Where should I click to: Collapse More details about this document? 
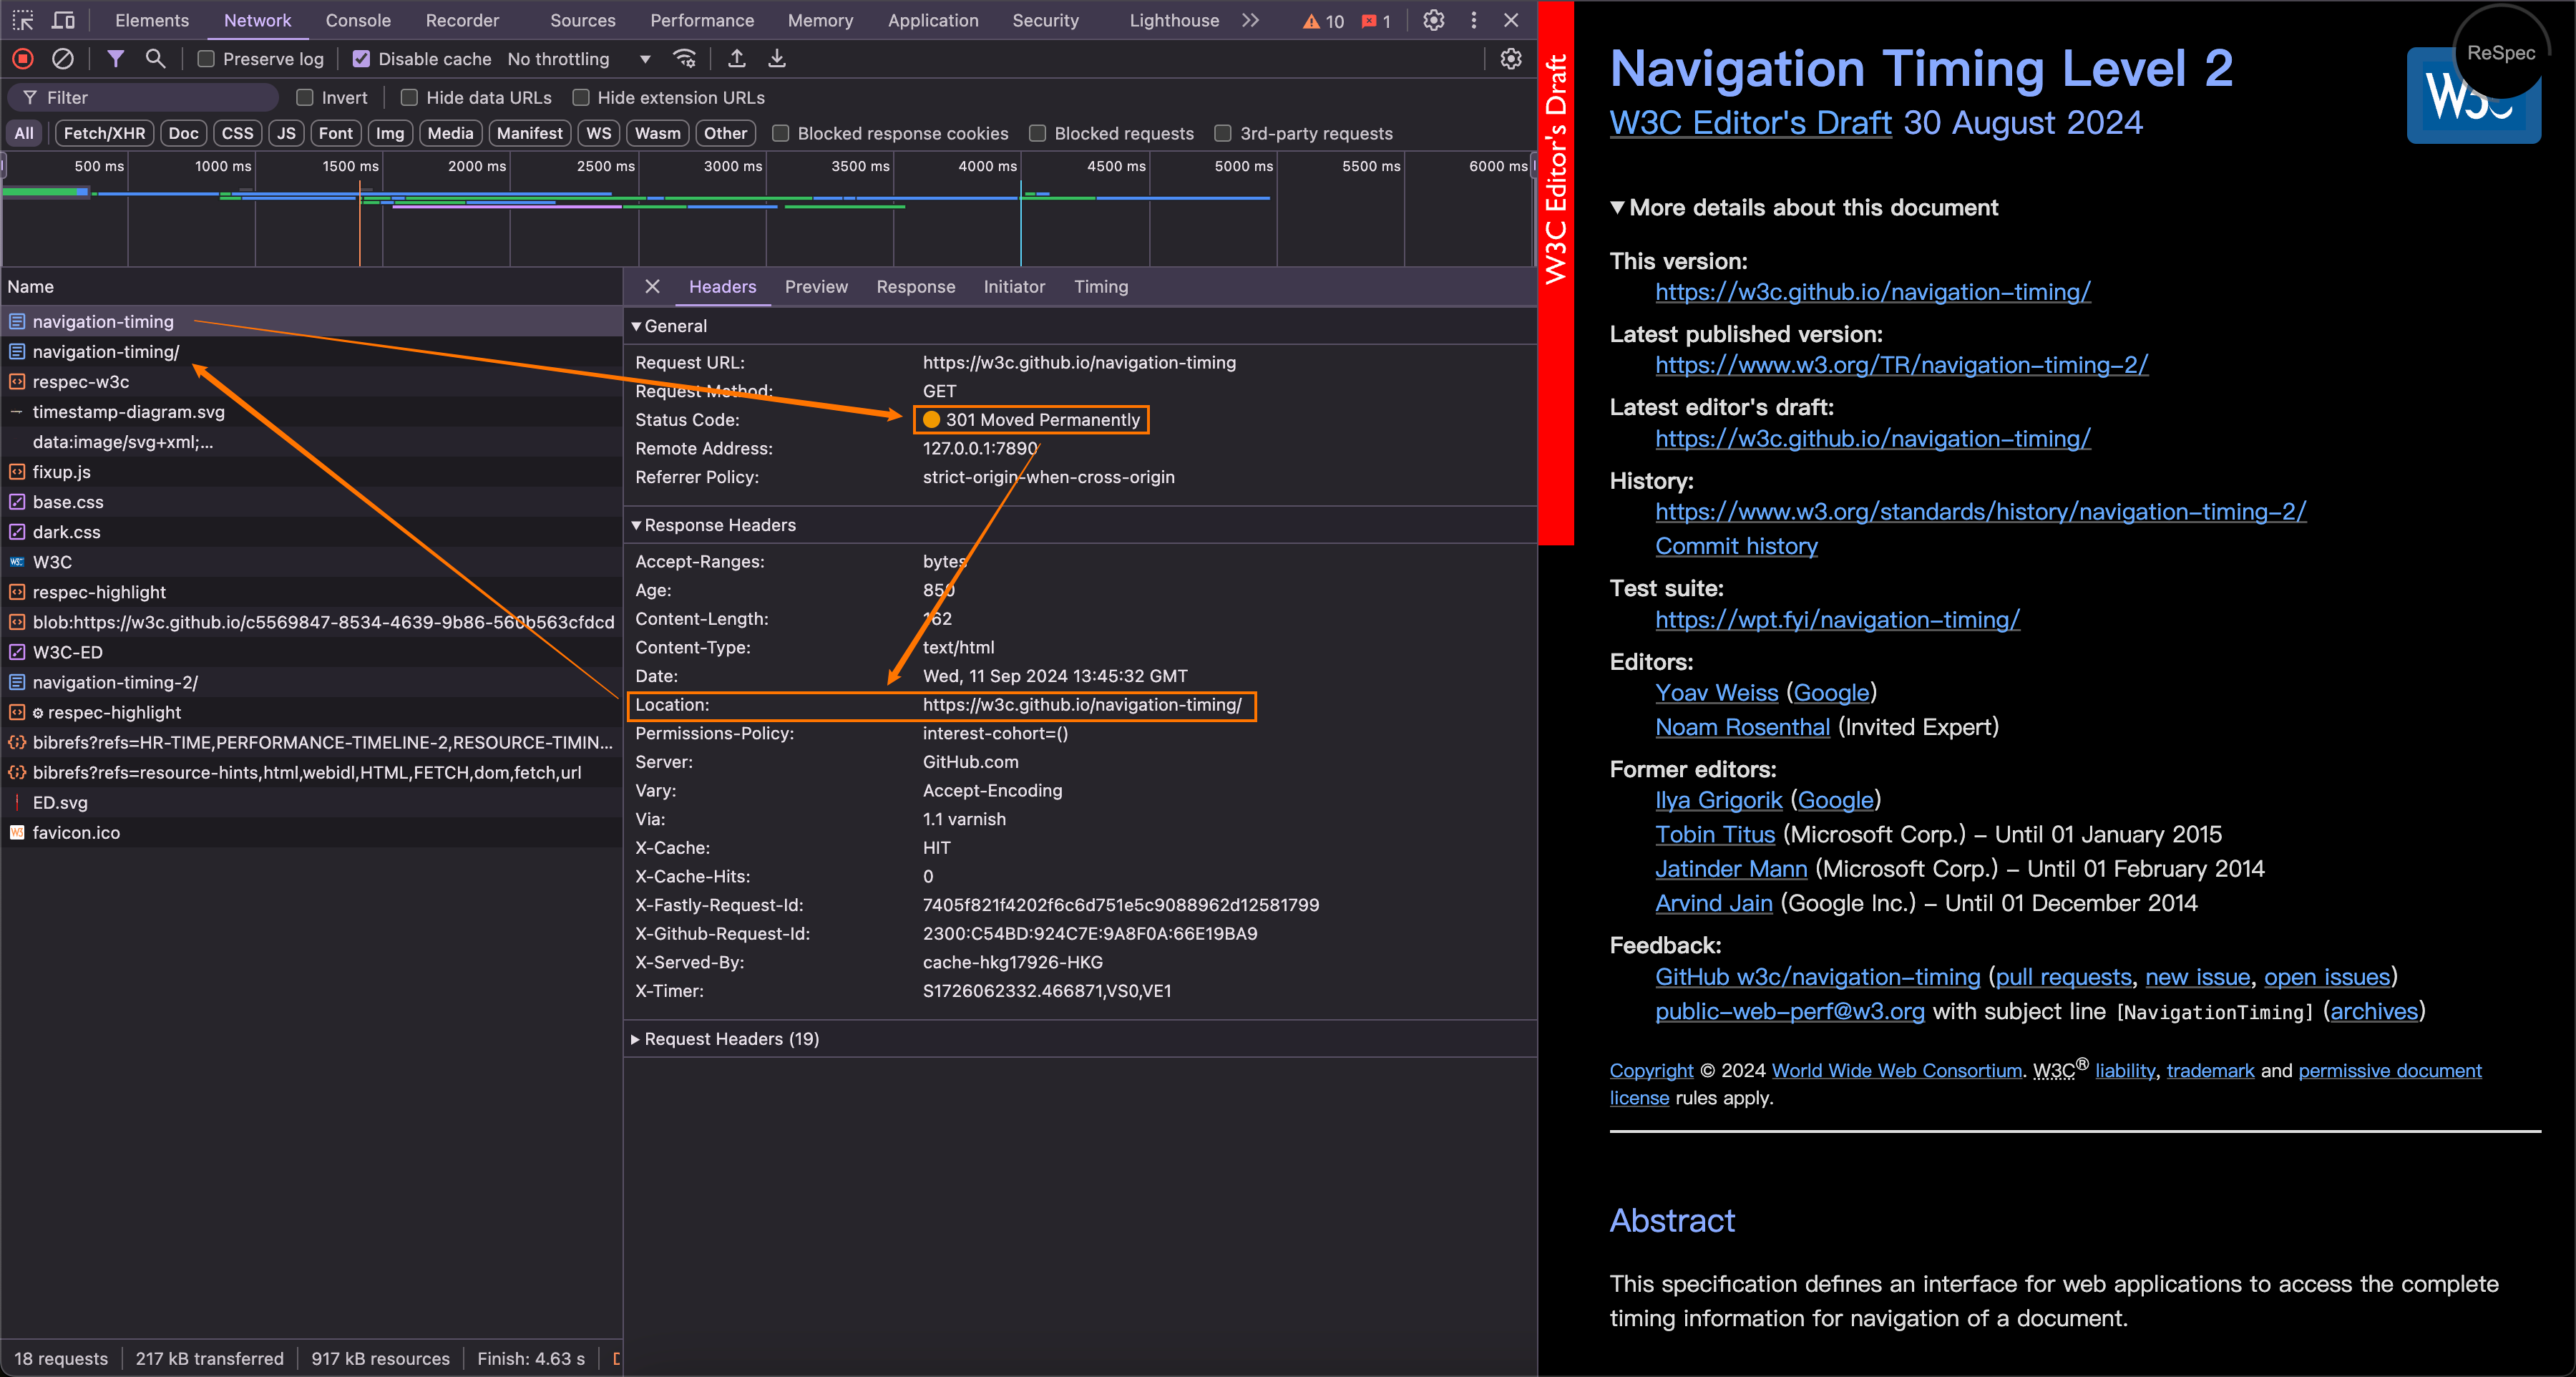tap(1804, 208)
